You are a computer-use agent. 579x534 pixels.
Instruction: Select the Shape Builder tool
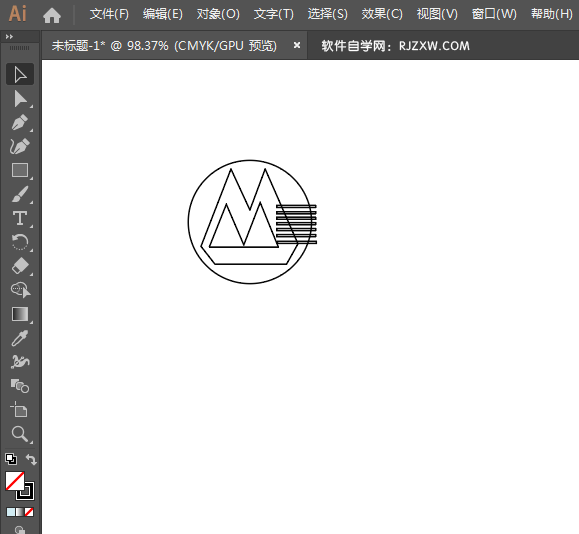[20, 290]
